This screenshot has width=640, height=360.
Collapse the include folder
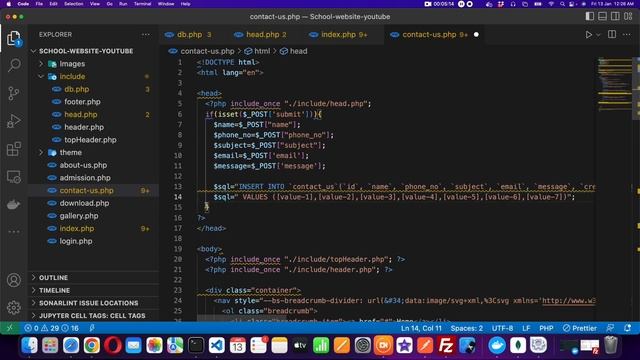(72, 76)
